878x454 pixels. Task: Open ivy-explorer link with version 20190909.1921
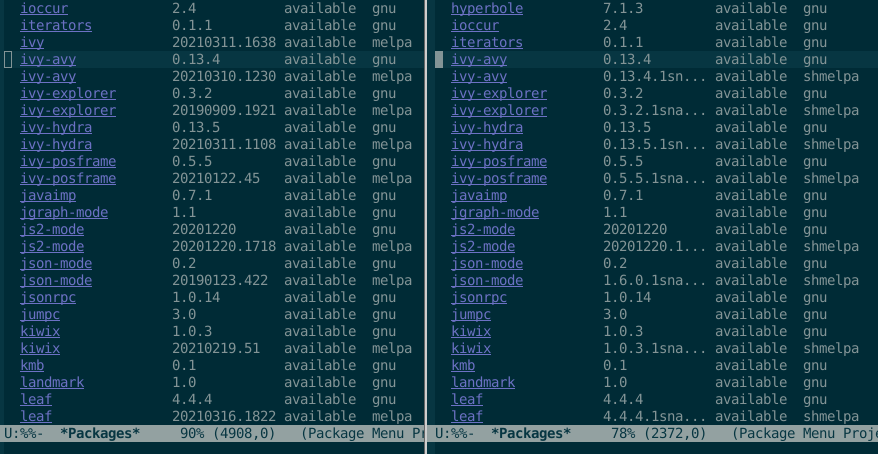pyautogui.click(x=68, y=110)
